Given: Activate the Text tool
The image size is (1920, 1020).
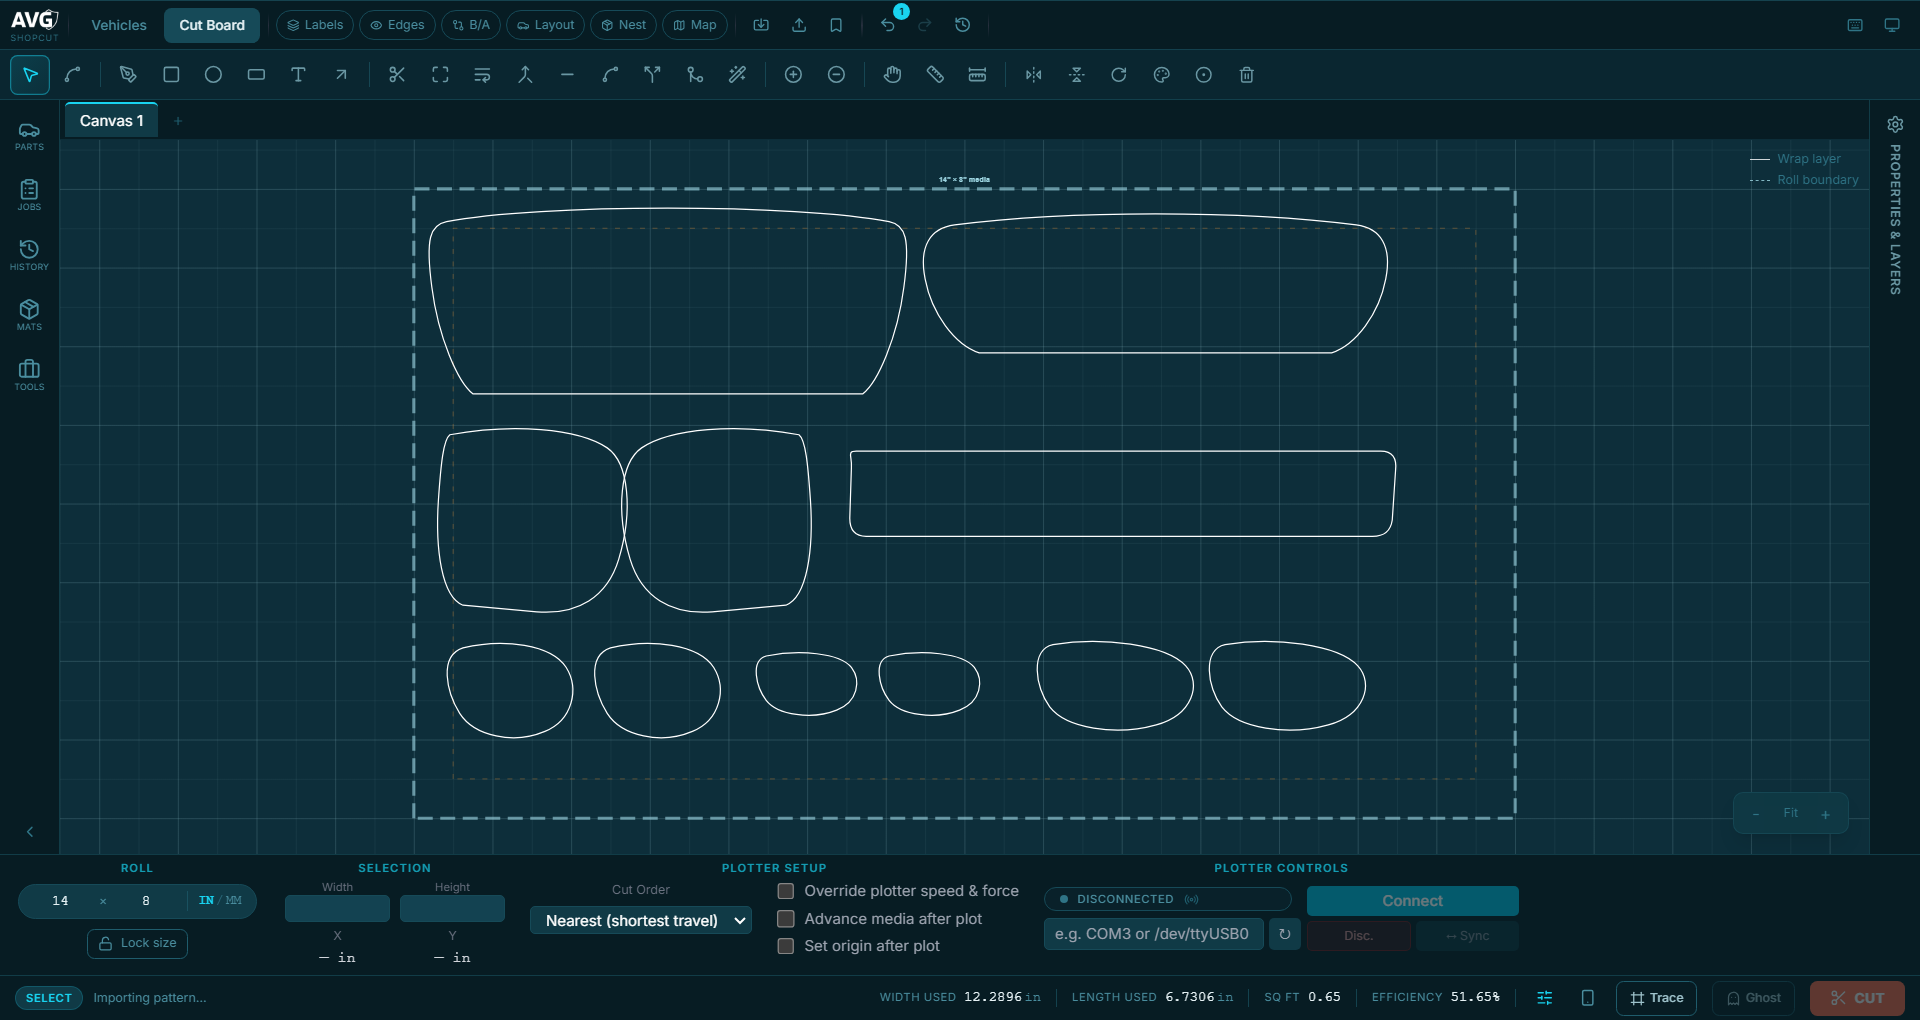Looking at the screenshot, I should (x=298, y=75).
